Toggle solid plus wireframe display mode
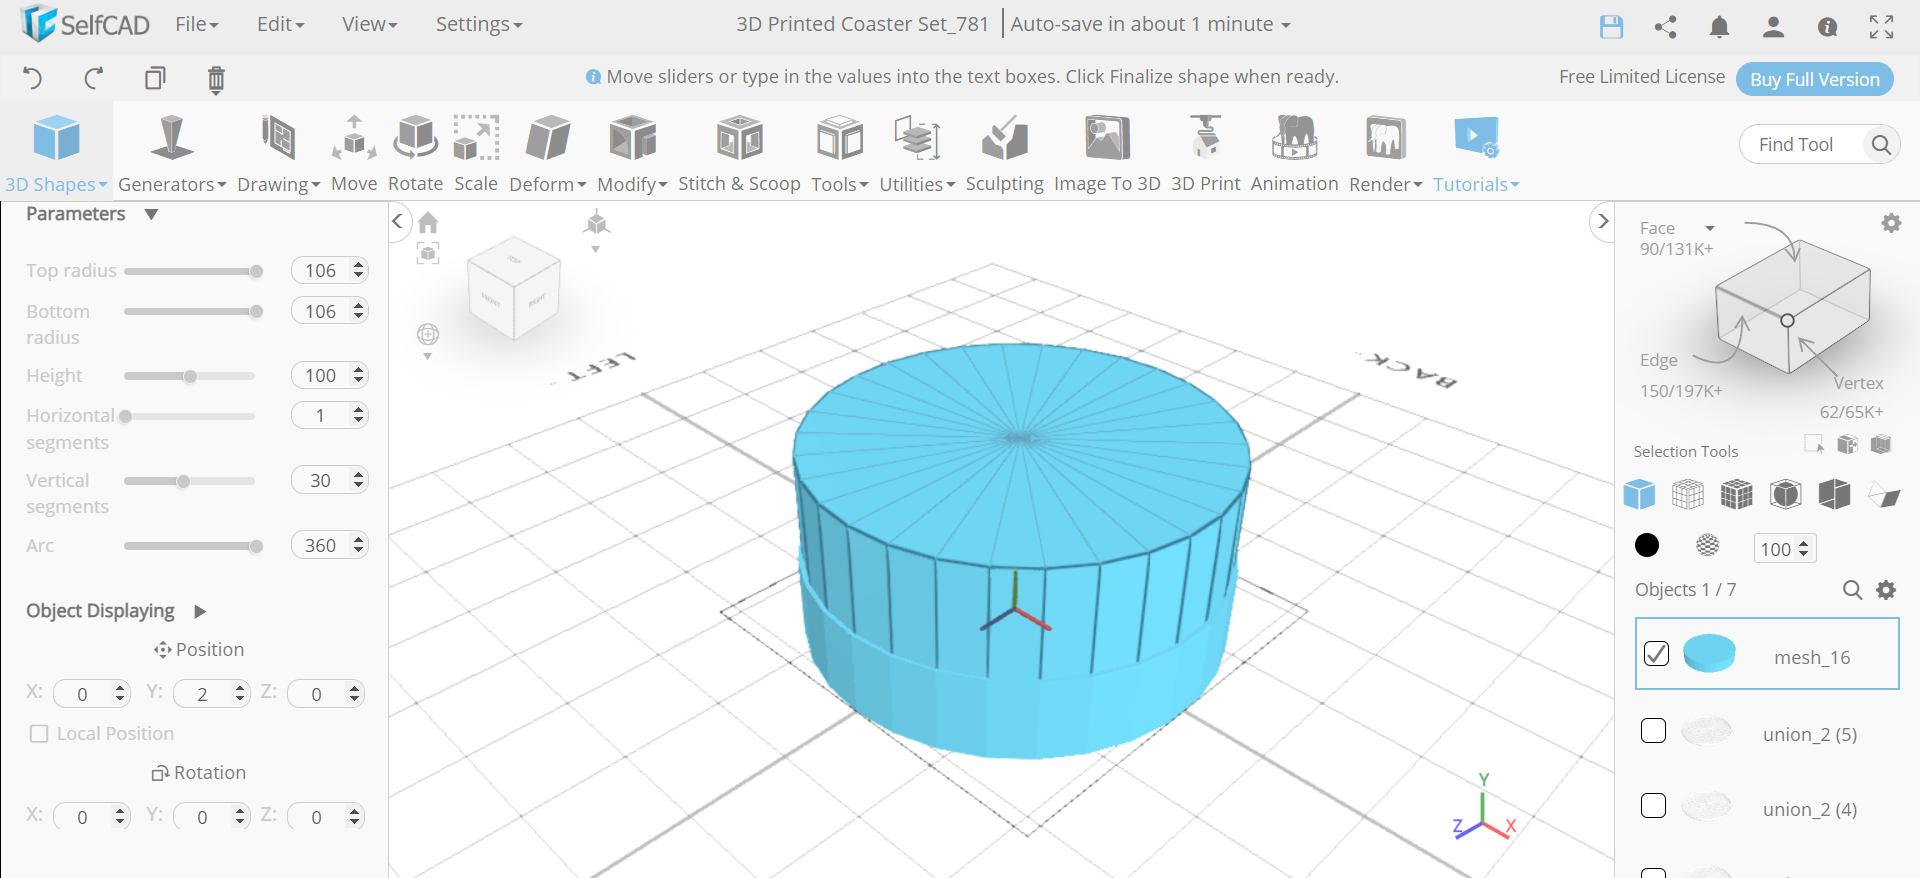 pyautogui.click(x=1737, y=494)
